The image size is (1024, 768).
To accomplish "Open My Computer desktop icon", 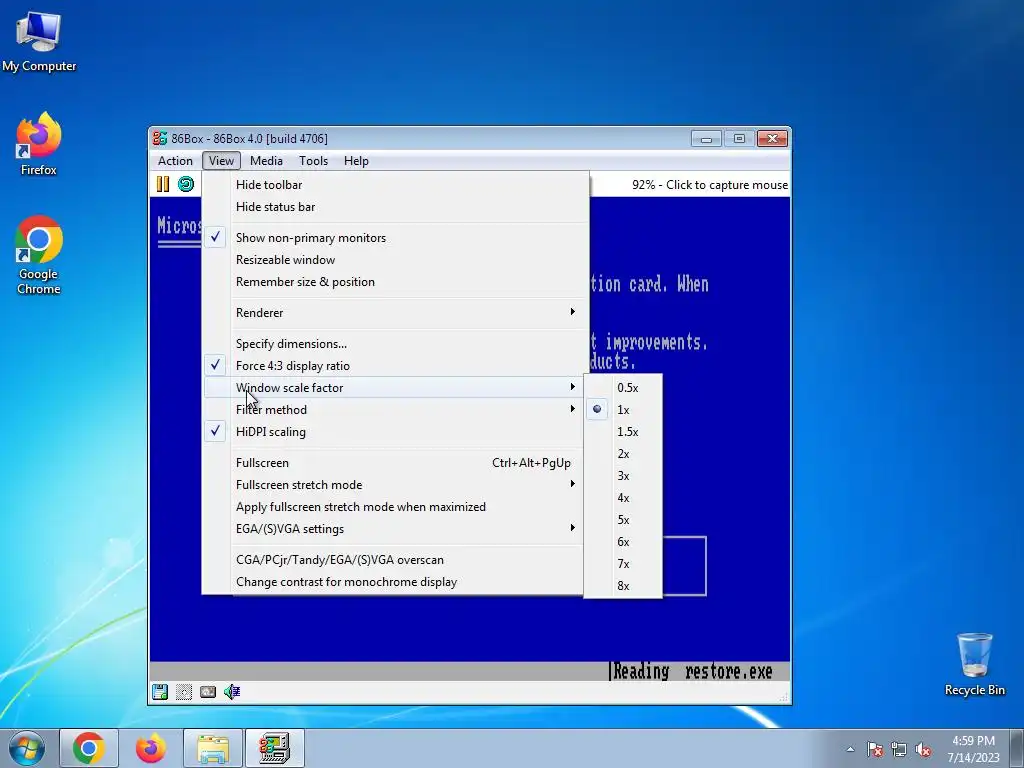I will point(39,40).
